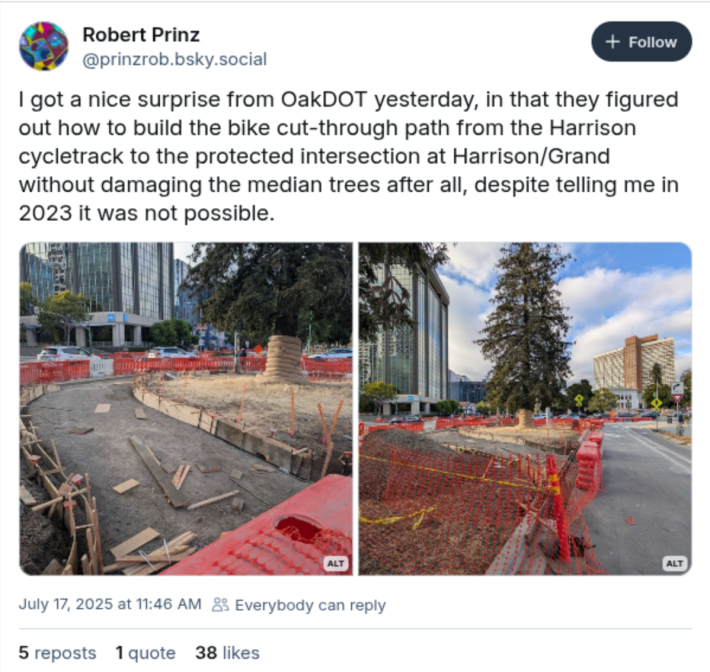Open the @prinzrob.bsky.social handle link
The width and height of the screenshot is (710, 672).
174,59
